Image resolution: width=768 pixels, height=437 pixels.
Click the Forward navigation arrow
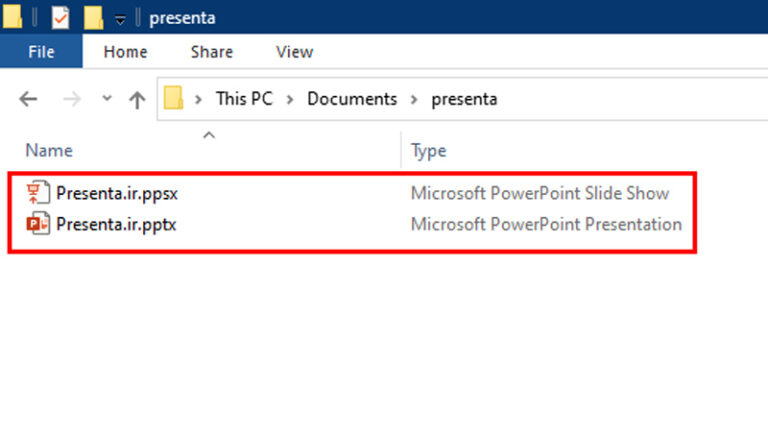(71, 99)
